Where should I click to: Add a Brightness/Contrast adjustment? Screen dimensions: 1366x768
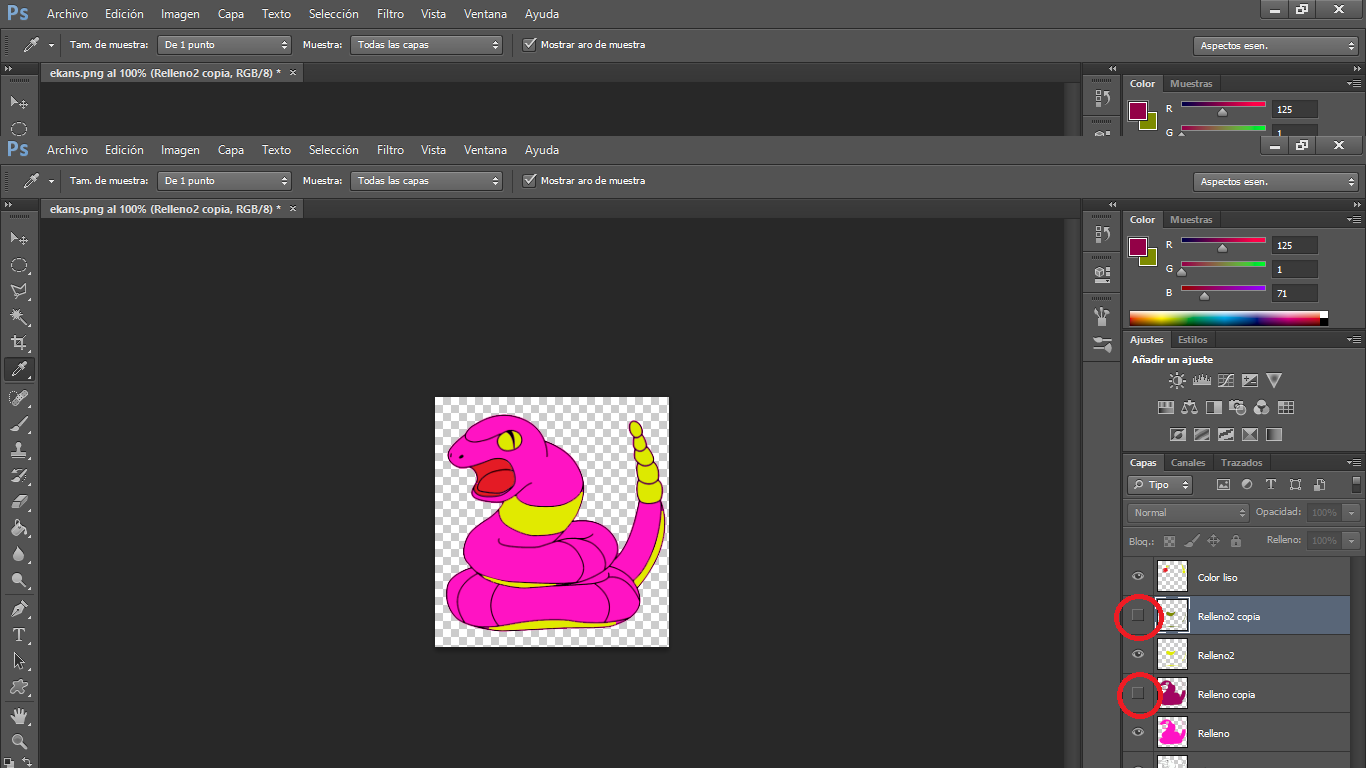(1177, 381)
